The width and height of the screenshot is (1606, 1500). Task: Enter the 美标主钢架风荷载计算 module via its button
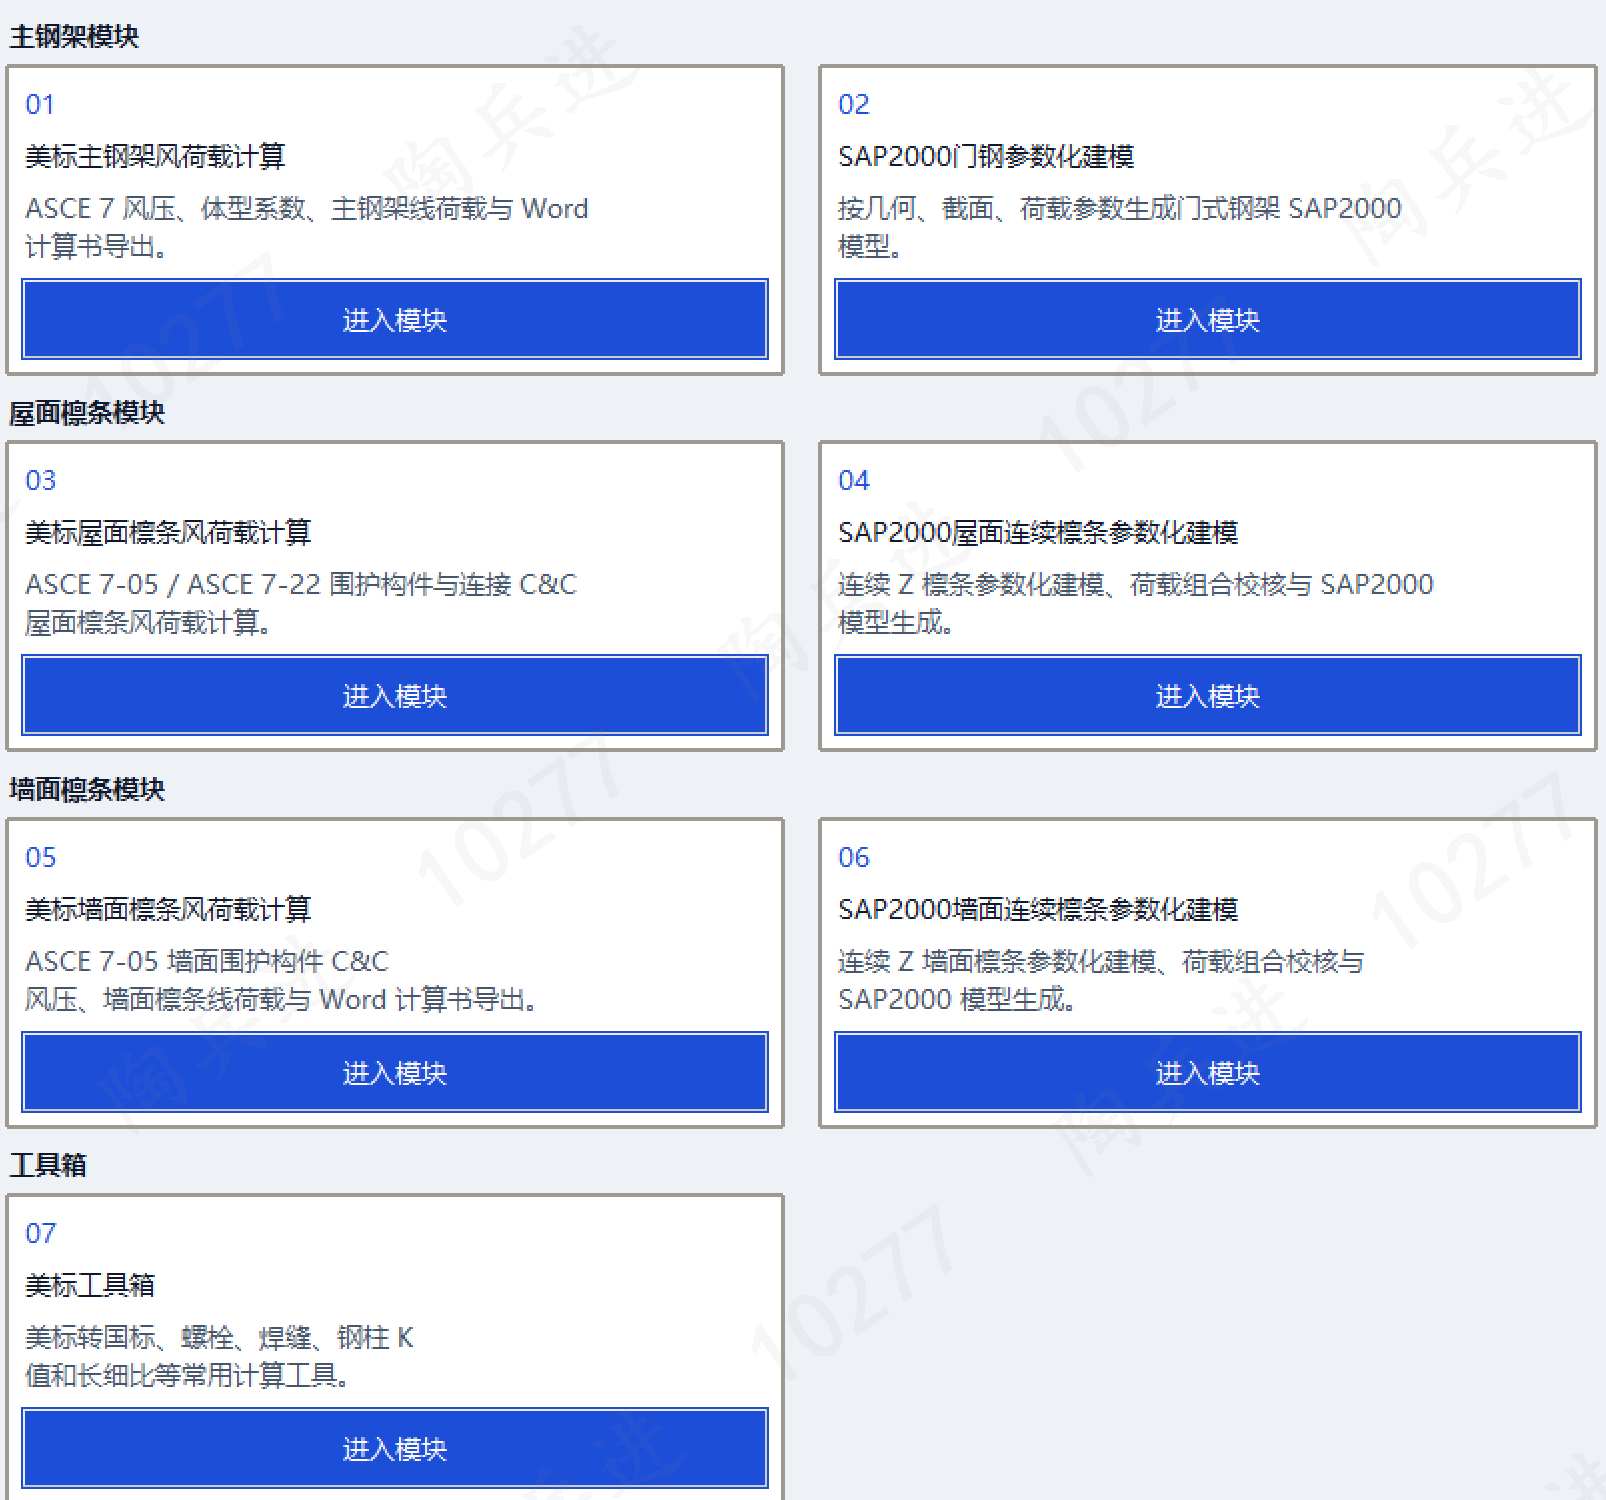click(x=395, y=319)
